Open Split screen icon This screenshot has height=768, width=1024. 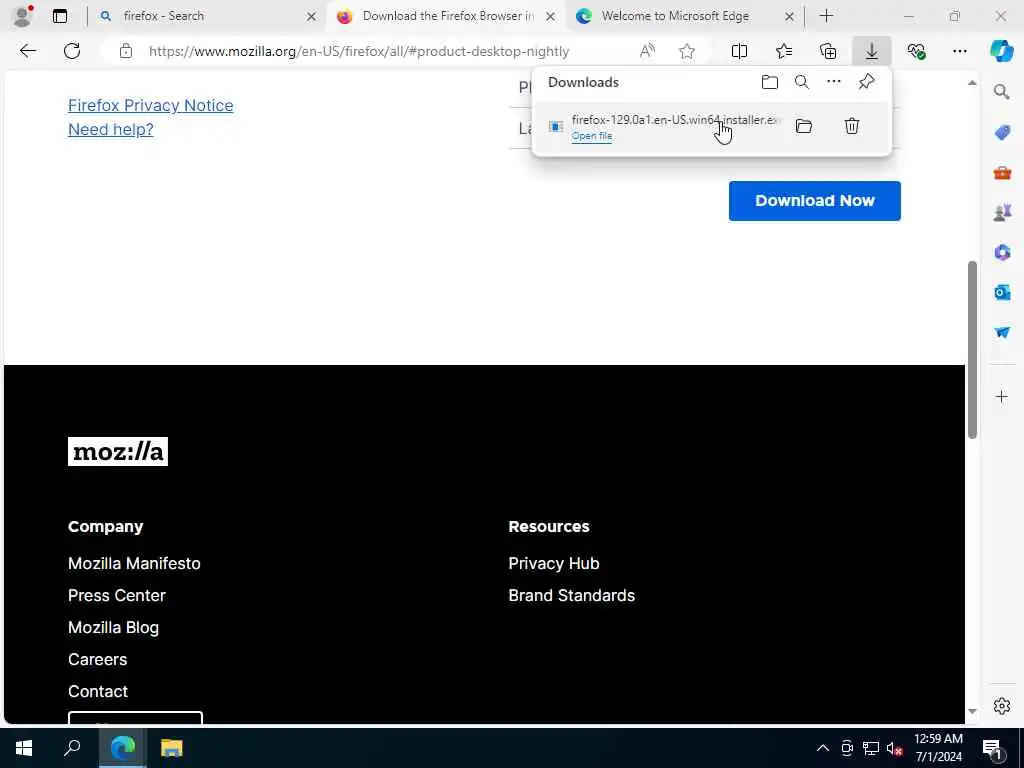point(739,51)
